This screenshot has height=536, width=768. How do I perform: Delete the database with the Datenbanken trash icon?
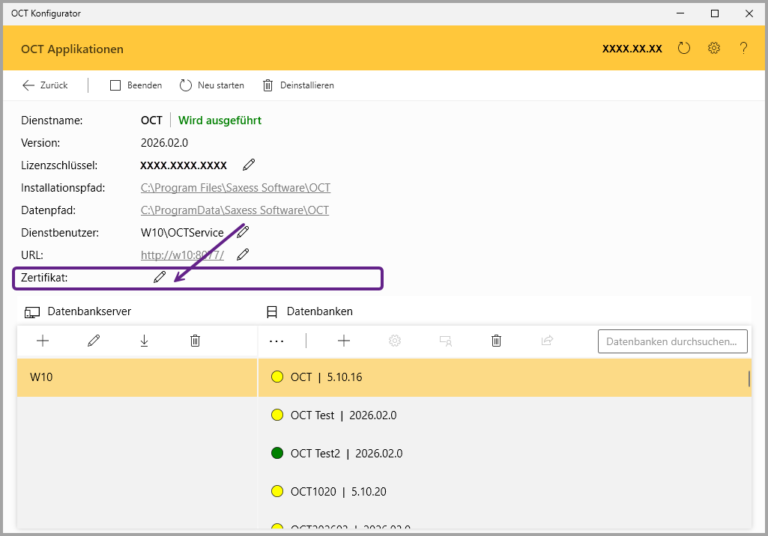click(x=496, y=341)
